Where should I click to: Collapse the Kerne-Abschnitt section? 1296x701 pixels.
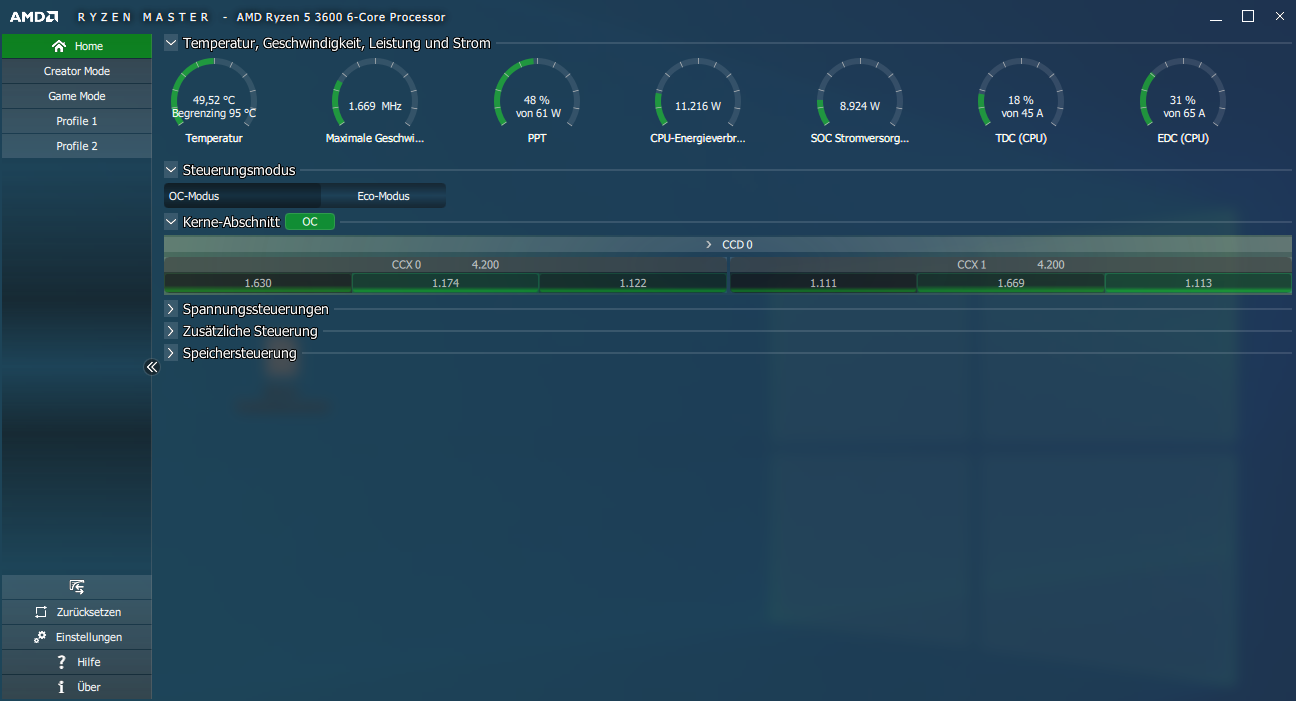click(171, 222)
